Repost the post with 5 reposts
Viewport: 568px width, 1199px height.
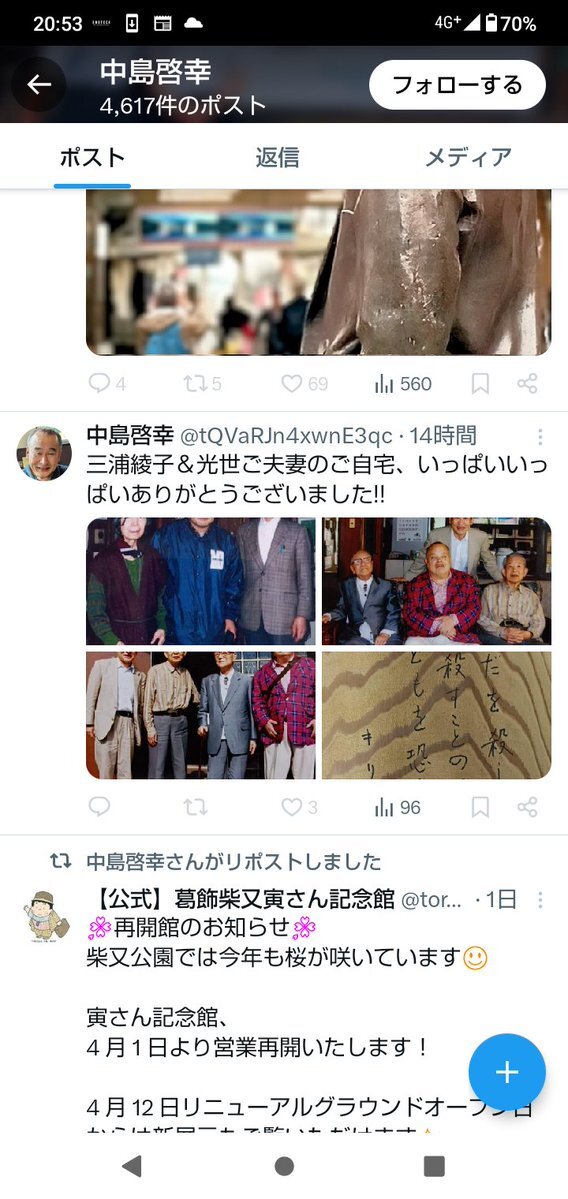(203, 384)
